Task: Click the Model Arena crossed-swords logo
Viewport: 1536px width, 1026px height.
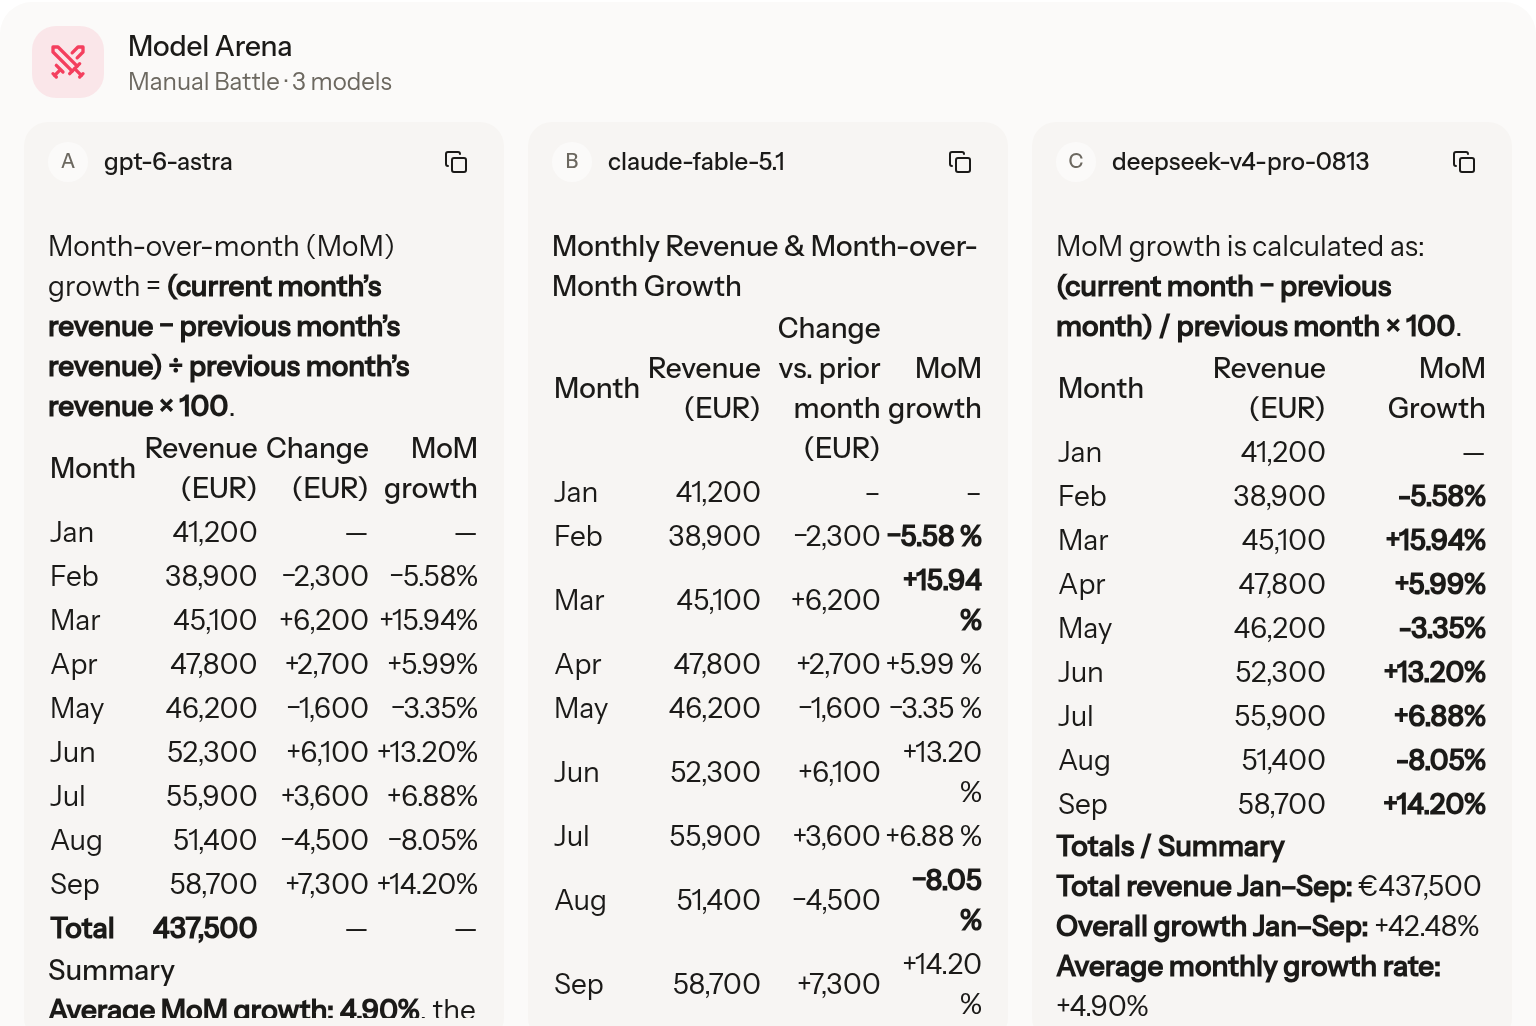Action: pos(68,62)
